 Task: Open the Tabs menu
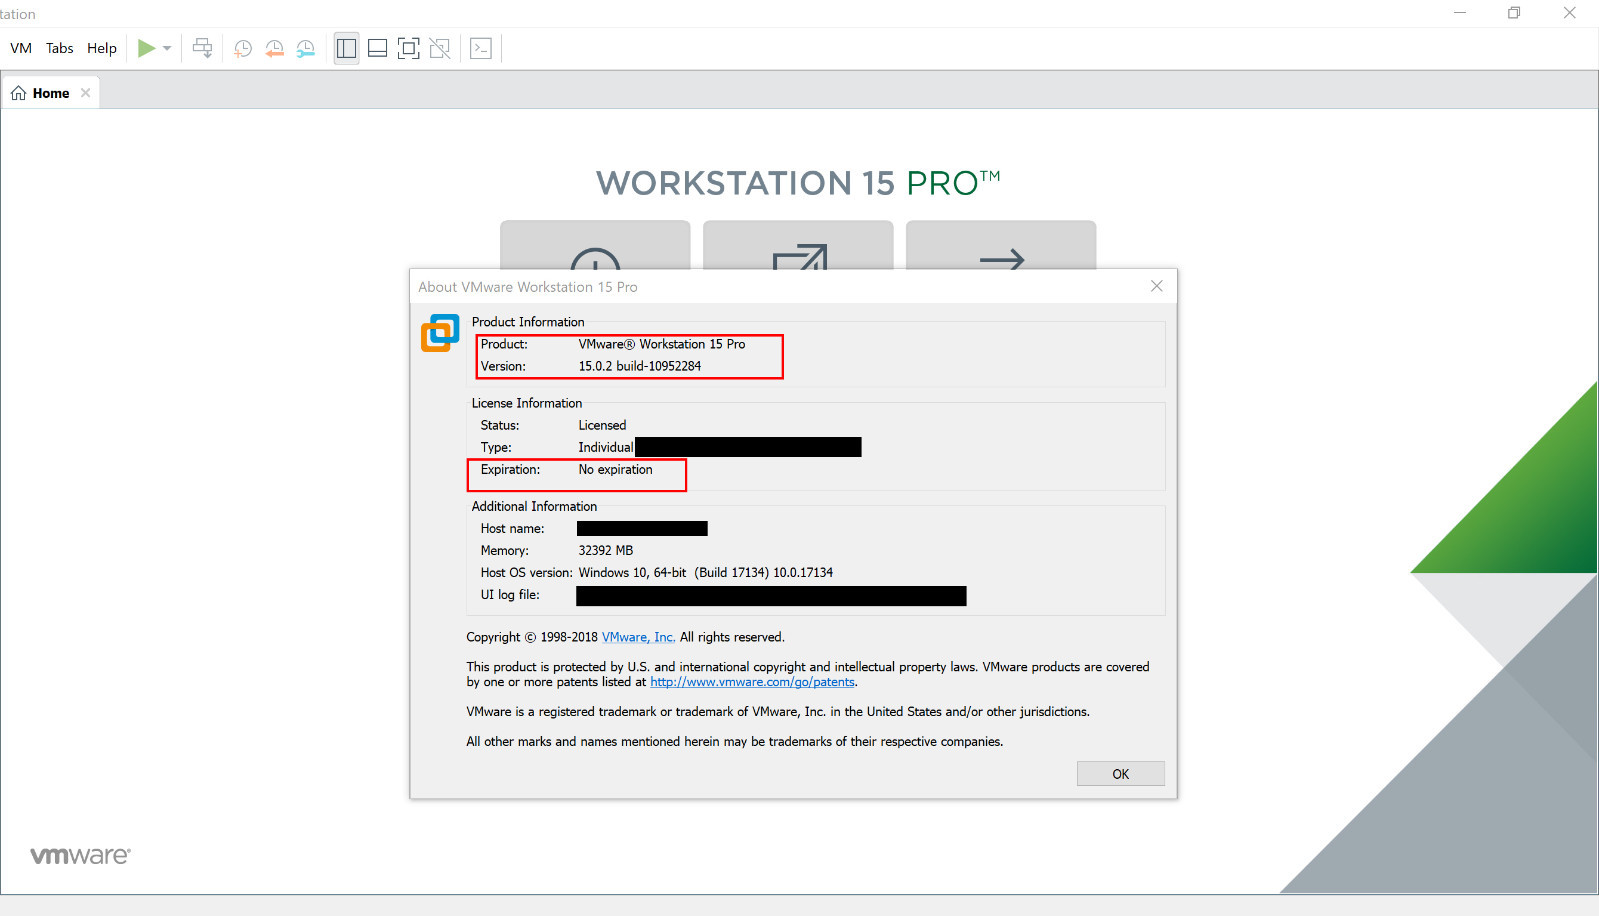(60, 48)
